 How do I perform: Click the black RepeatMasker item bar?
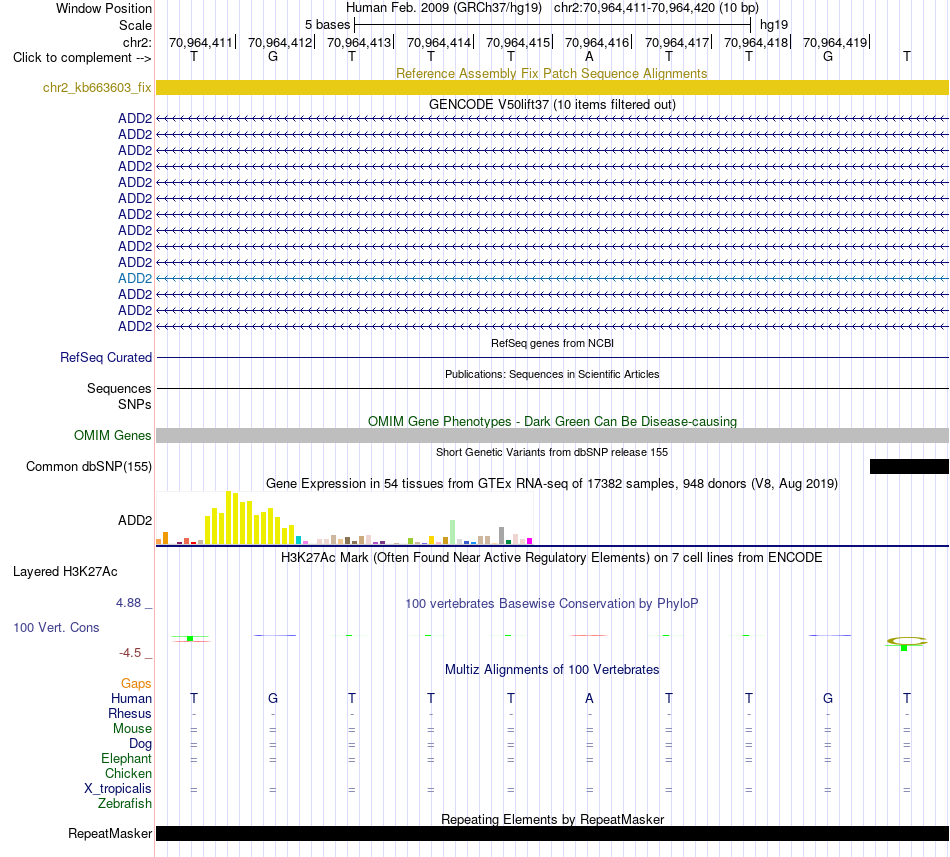pos(552,833)
